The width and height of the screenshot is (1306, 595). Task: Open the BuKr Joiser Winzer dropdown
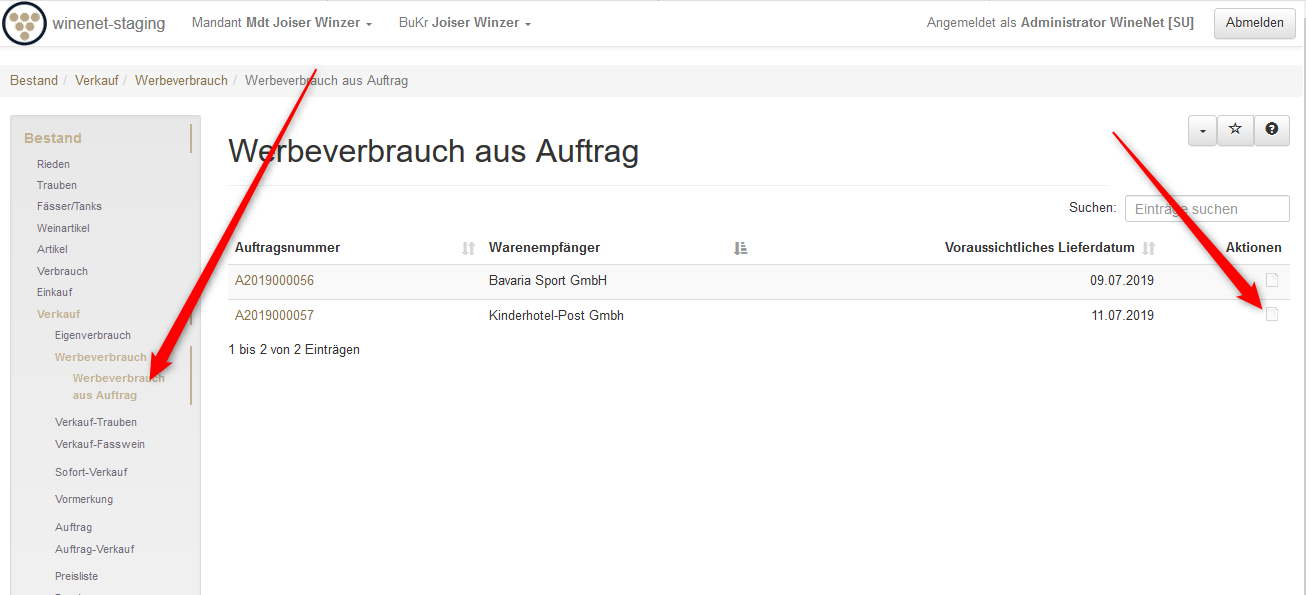(x=464, y=23)
